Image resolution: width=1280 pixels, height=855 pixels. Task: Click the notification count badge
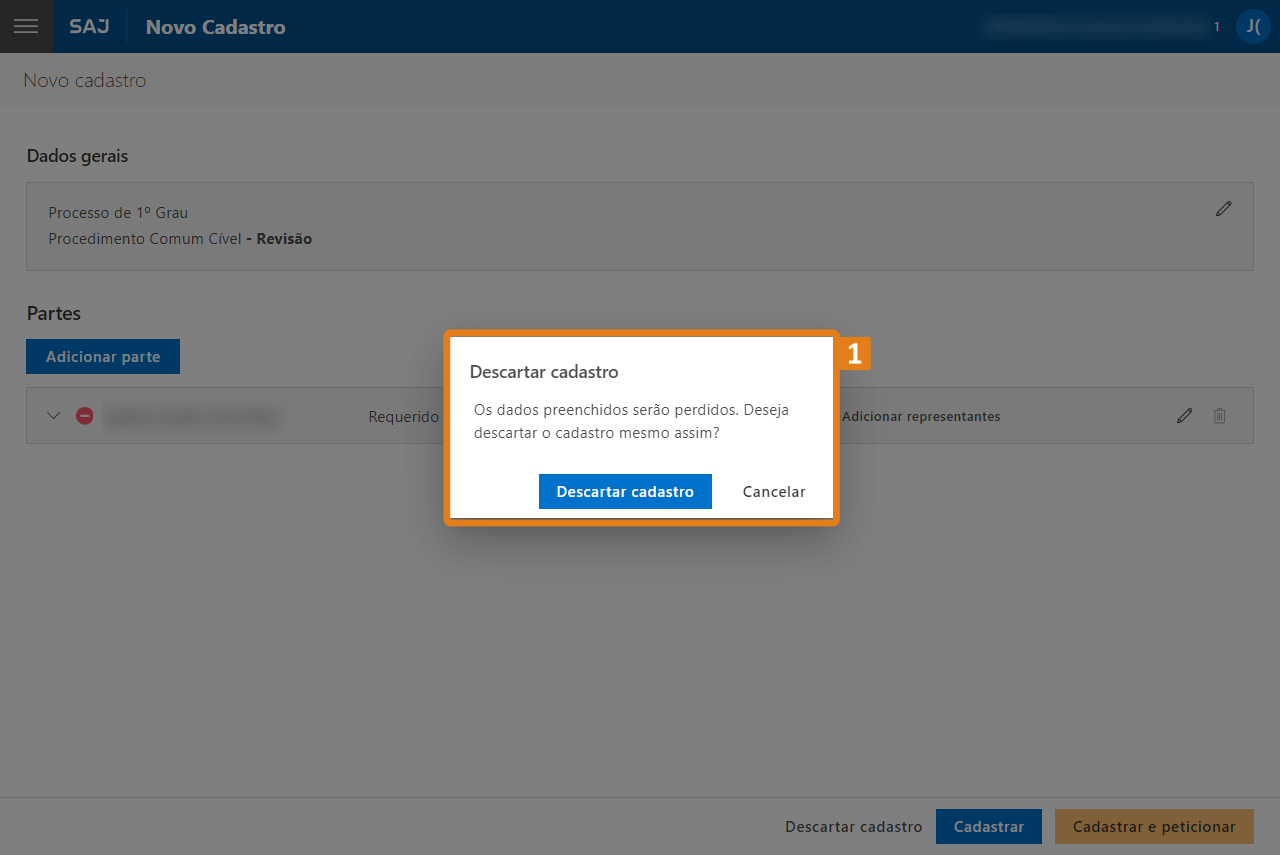(x=1217, y=27)
